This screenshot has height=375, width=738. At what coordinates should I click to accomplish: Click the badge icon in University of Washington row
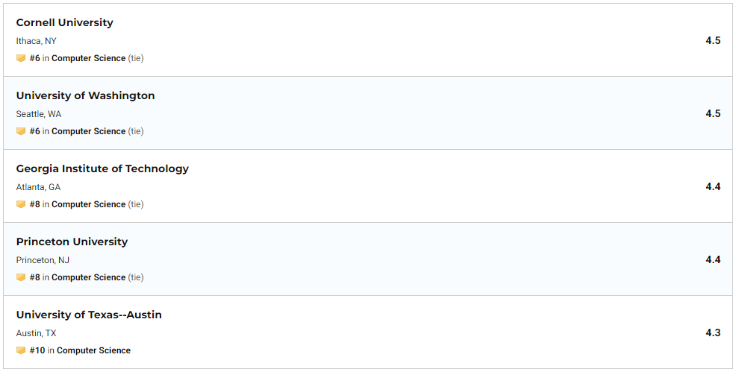(x=21, y=131)
